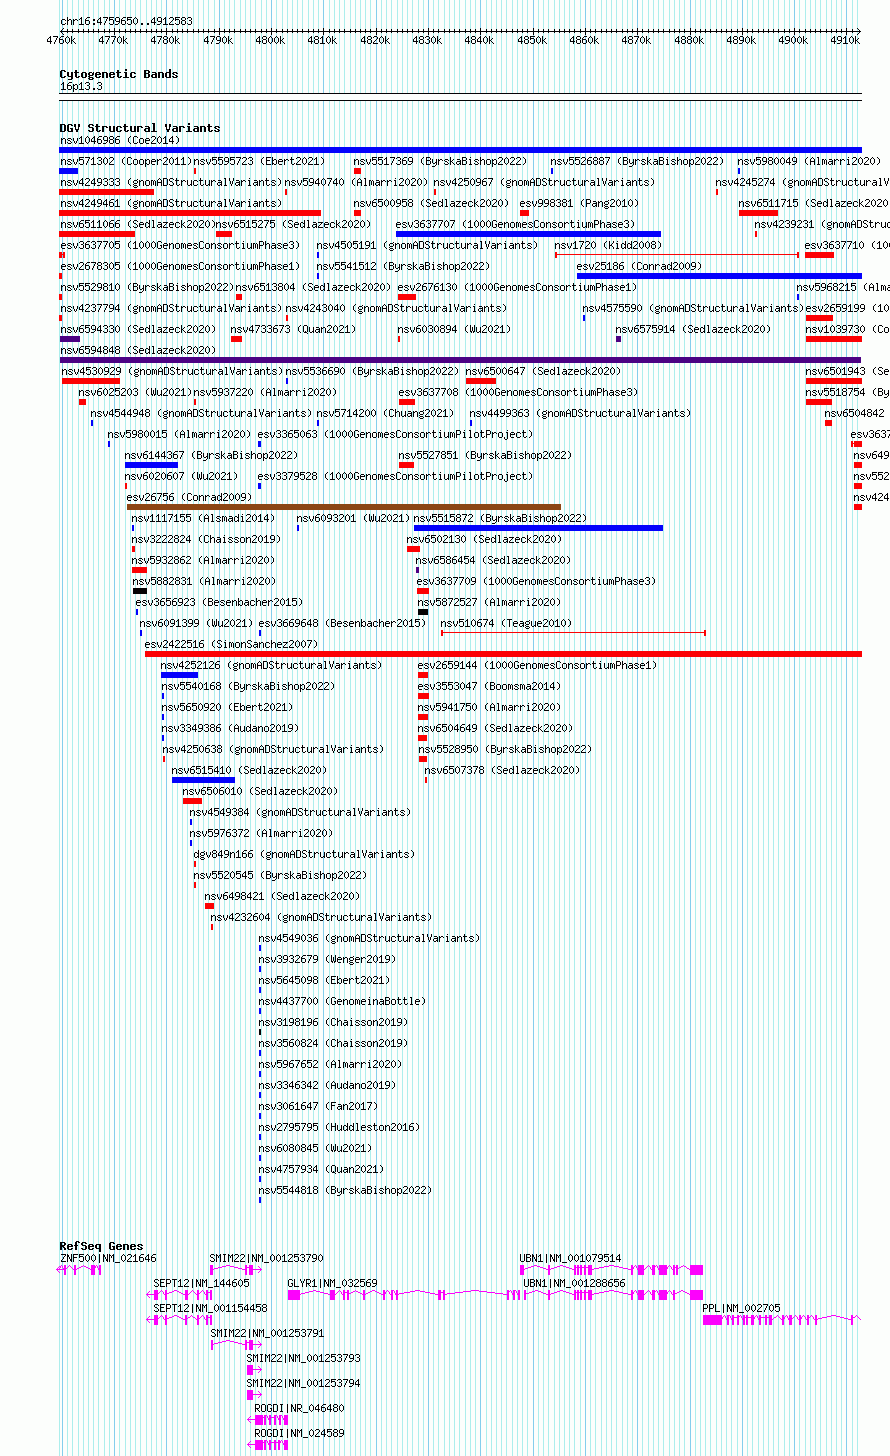Select nsv5517369 (ByrskaBishop2022) label
This screenshot has width=890, height=1456.
(440, 162)
